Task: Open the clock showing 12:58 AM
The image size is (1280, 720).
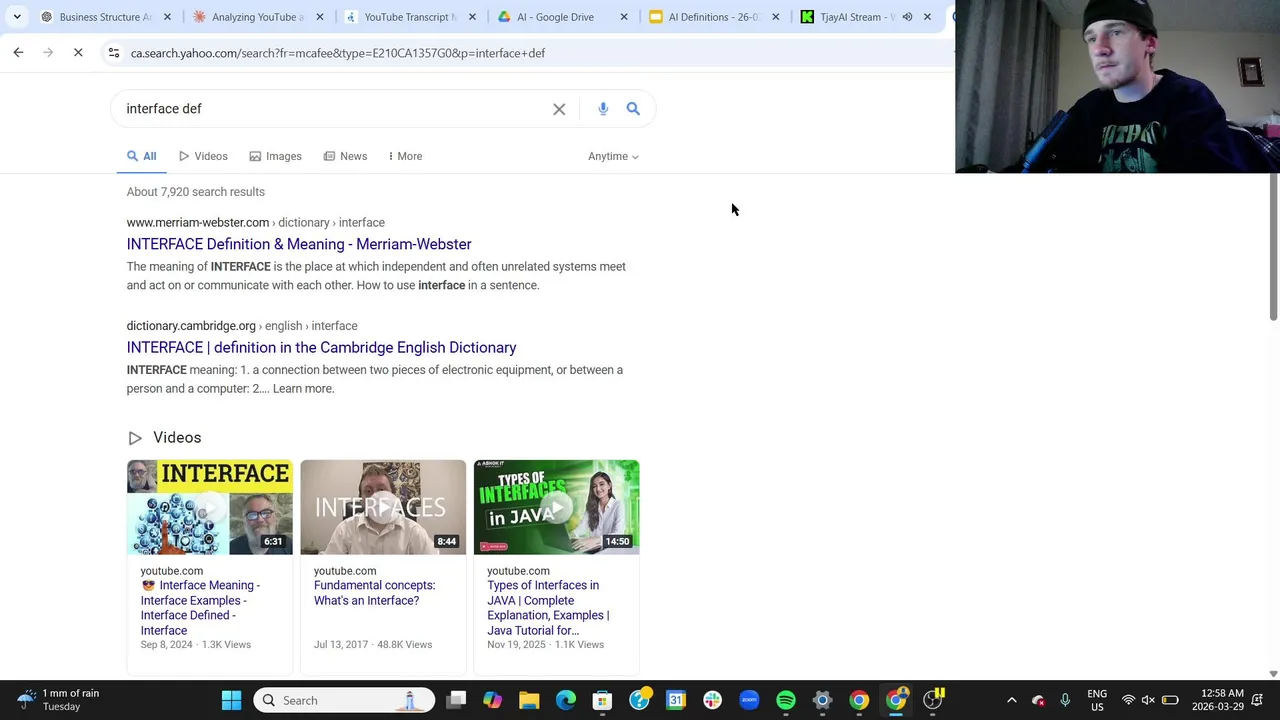Action: (1219, 700)
